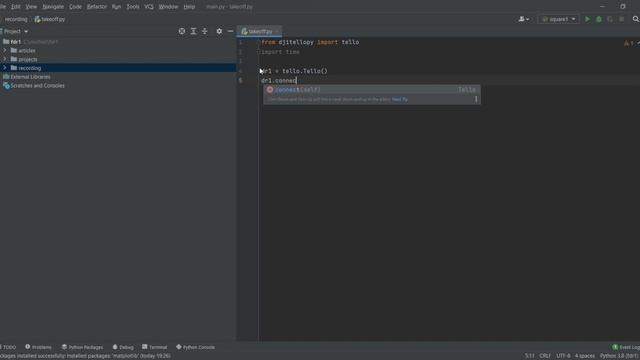The image size is (640, 360).
Task: Select the fdr1 project root
Action: tap(118, 42)
